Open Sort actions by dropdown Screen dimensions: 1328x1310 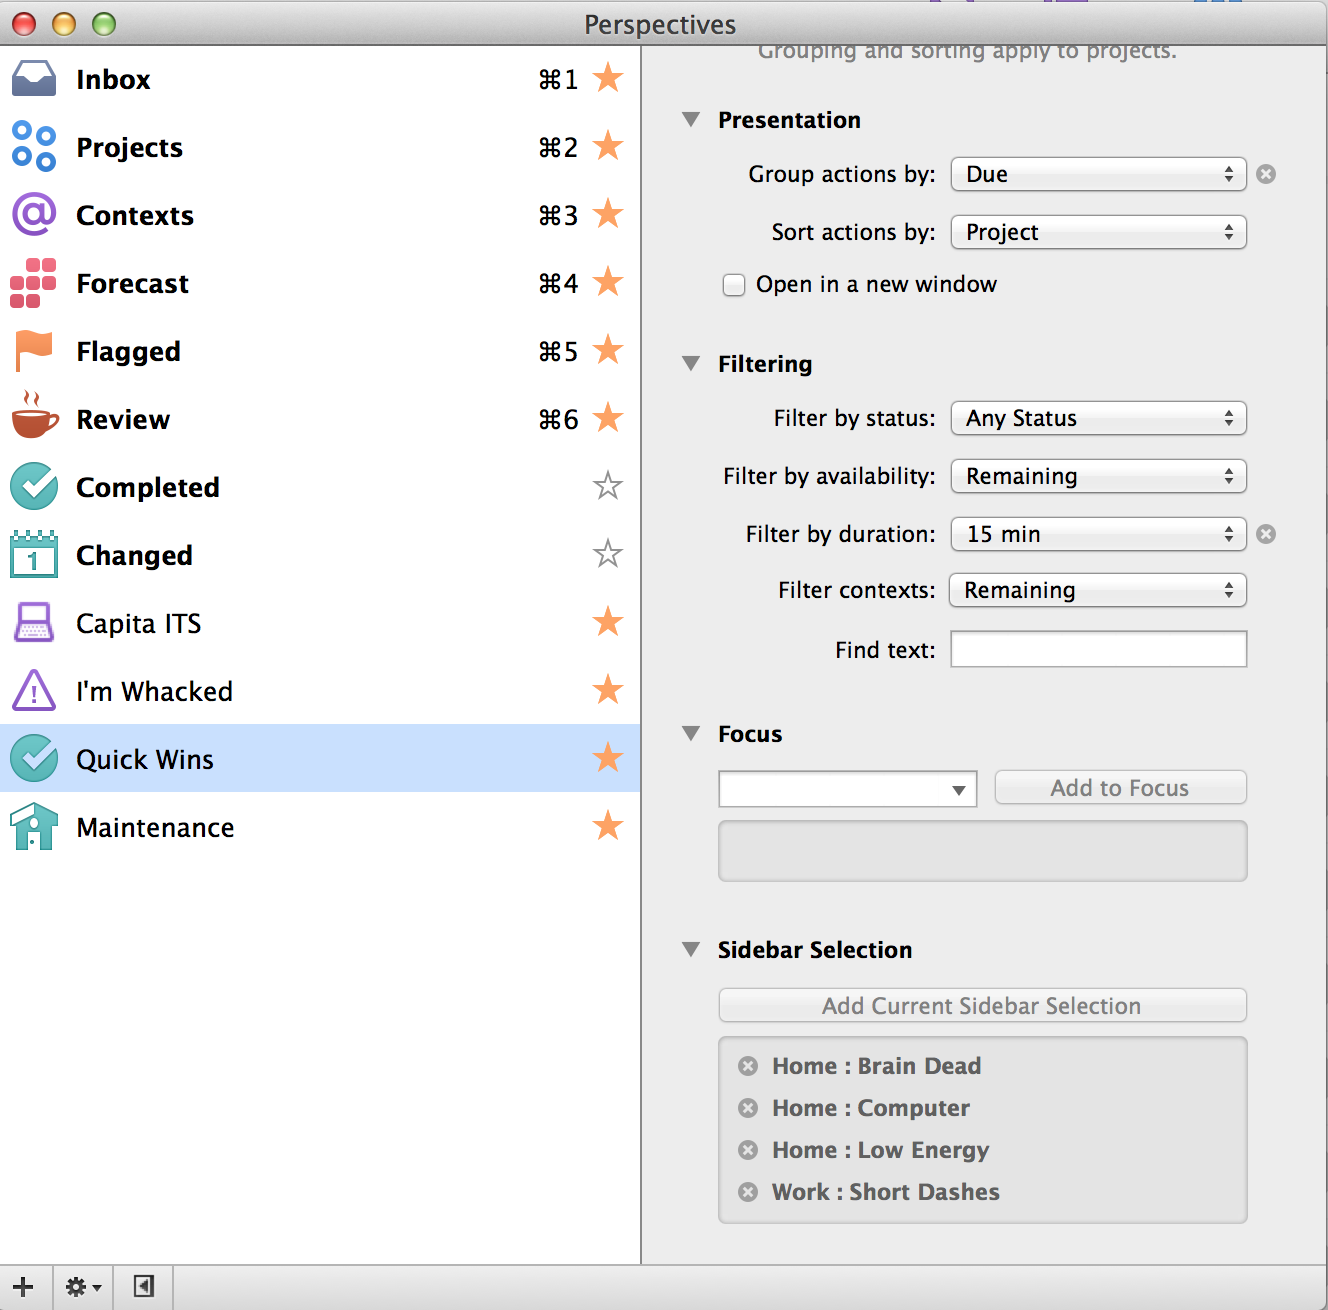point(1098,232)
